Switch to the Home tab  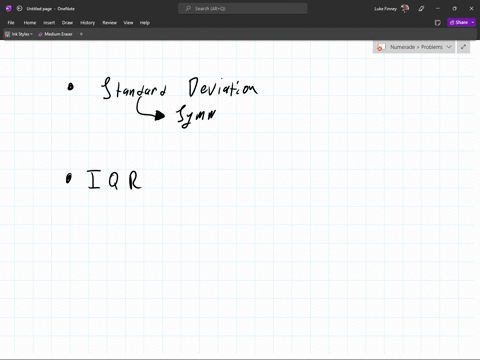30,23
